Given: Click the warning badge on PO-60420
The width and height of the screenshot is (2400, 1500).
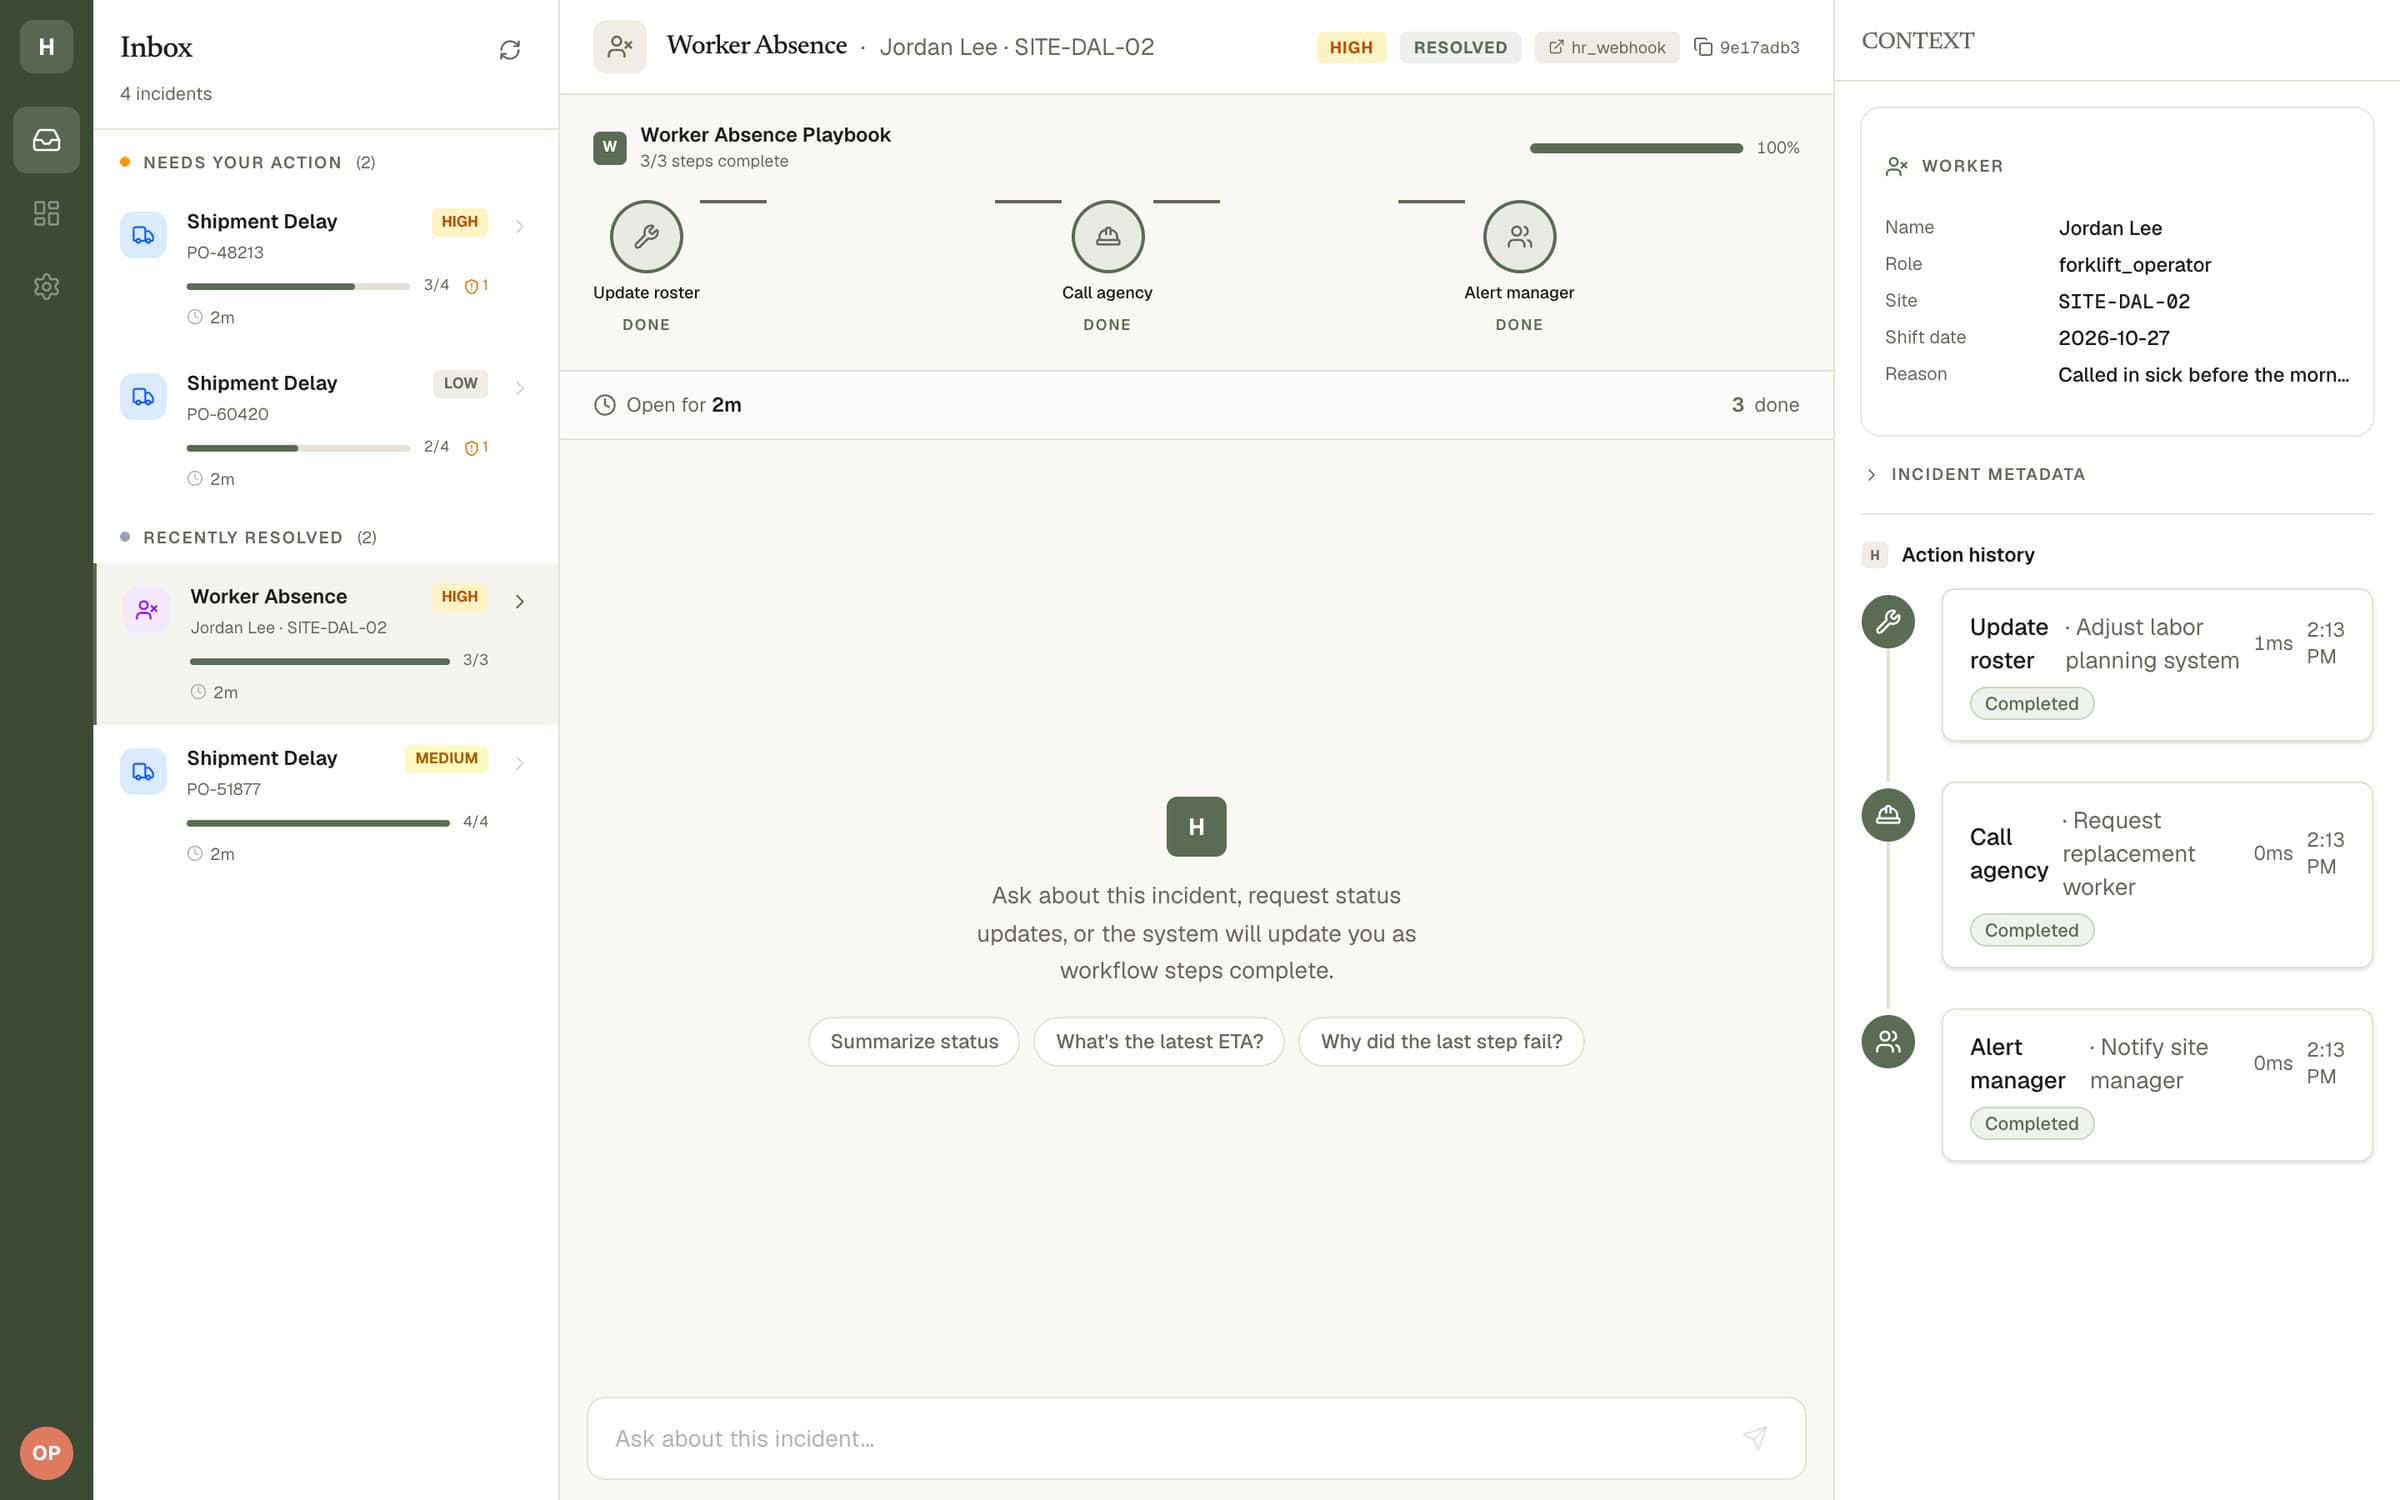Looking at the screenshot, I should (476, 448).
